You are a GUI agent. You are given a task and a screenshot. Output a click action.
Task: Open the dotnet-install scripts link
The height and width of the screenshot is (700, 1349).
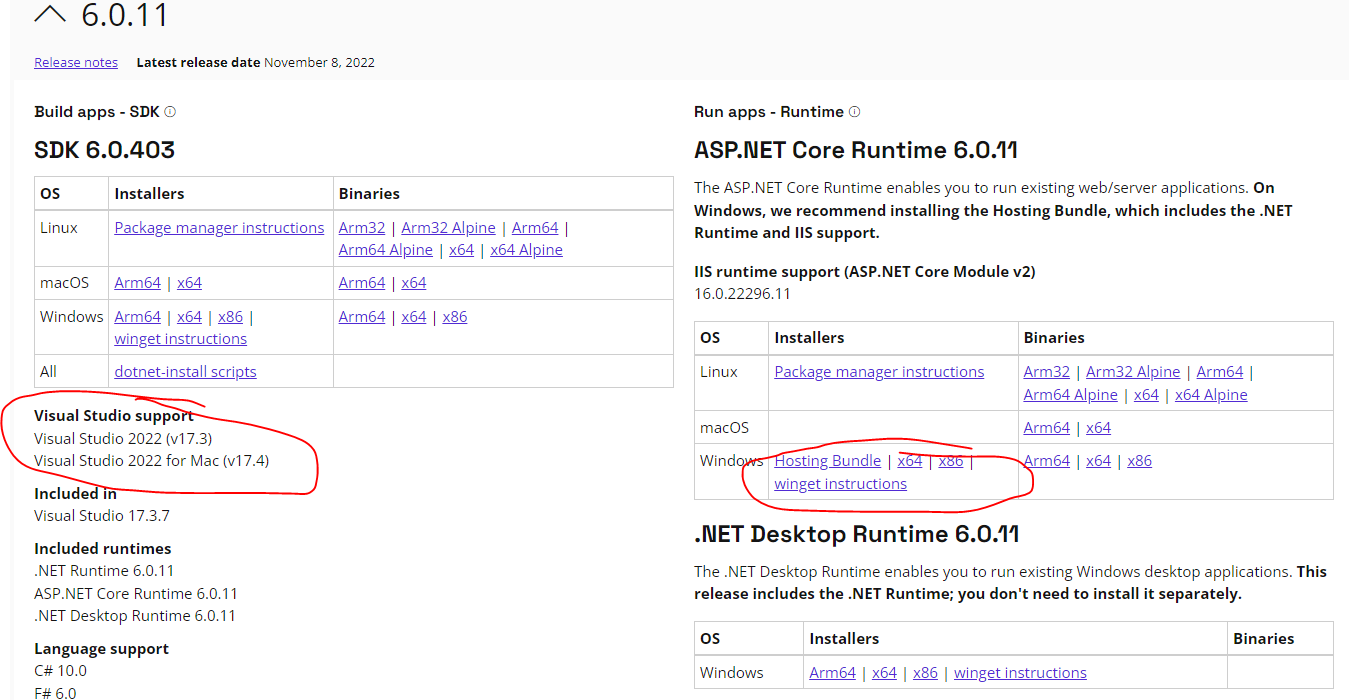point(185,372)
